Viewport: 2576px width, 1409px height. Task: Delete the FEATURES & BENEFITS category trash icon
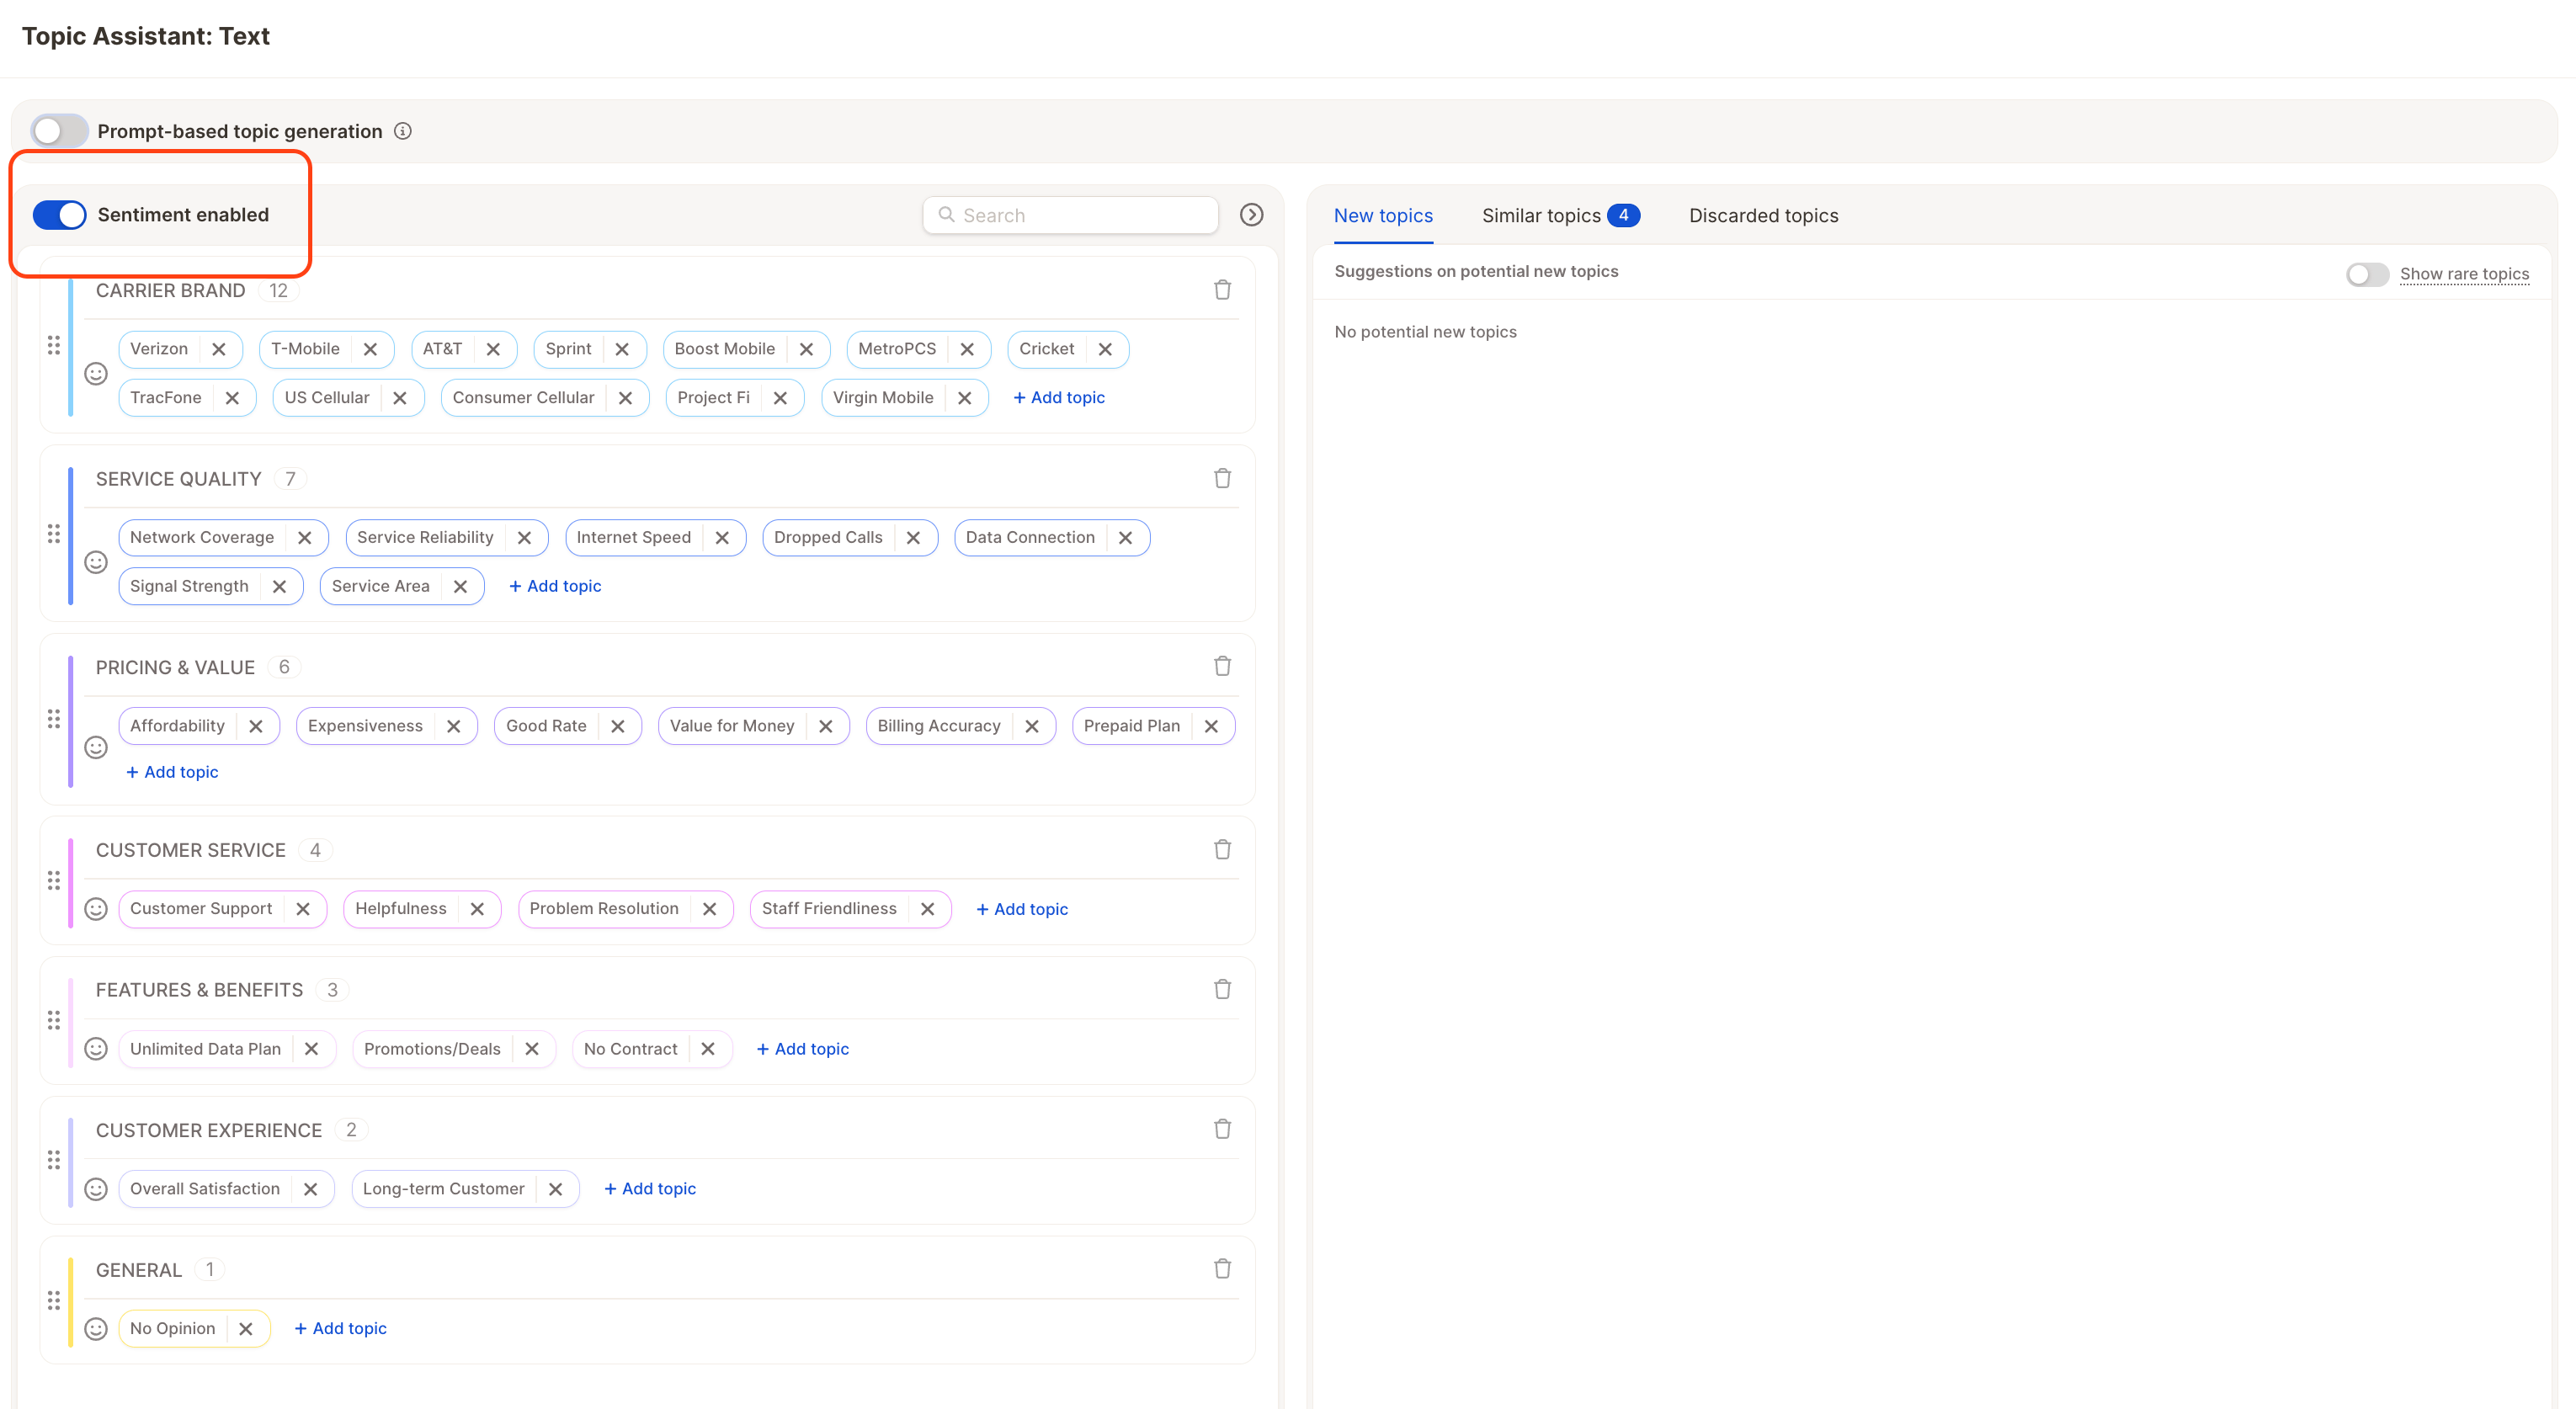pyautogui.click(x=1222, y=989)
